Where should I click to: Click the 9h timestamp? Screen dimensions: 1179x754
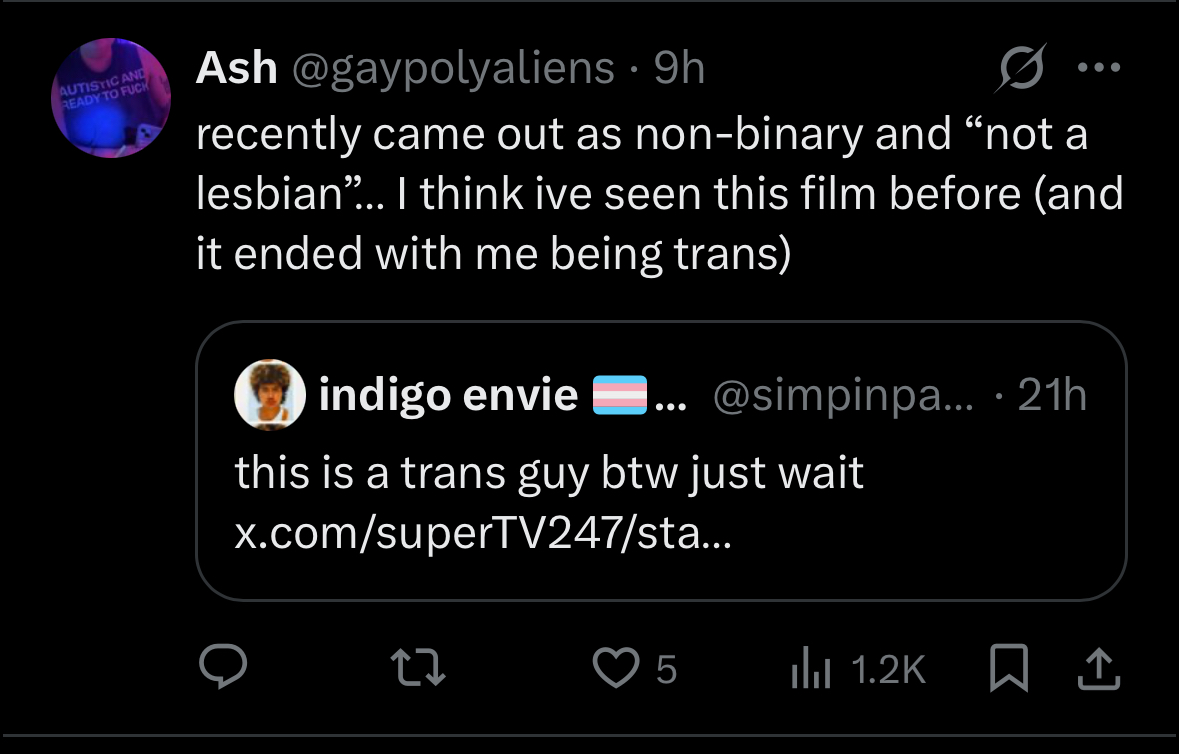click(x=679, y=68)
